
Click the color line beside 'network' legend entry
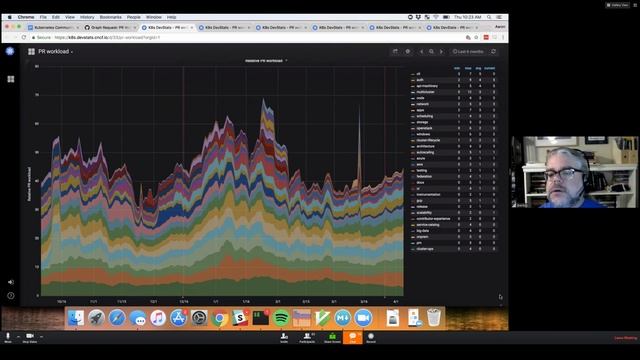413,104
